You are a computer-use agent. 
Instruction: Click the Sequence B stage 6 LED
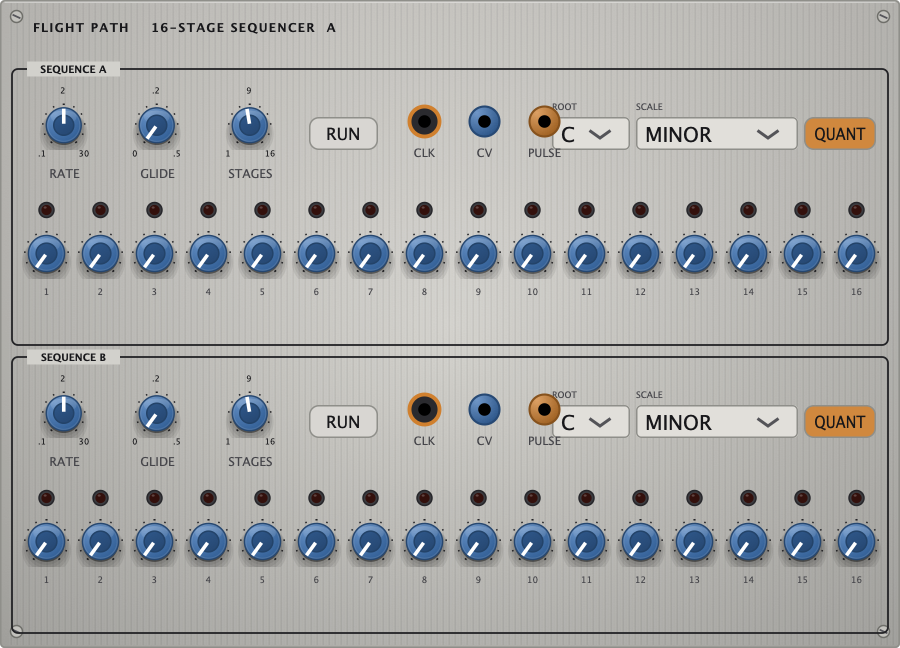(316, 498)
